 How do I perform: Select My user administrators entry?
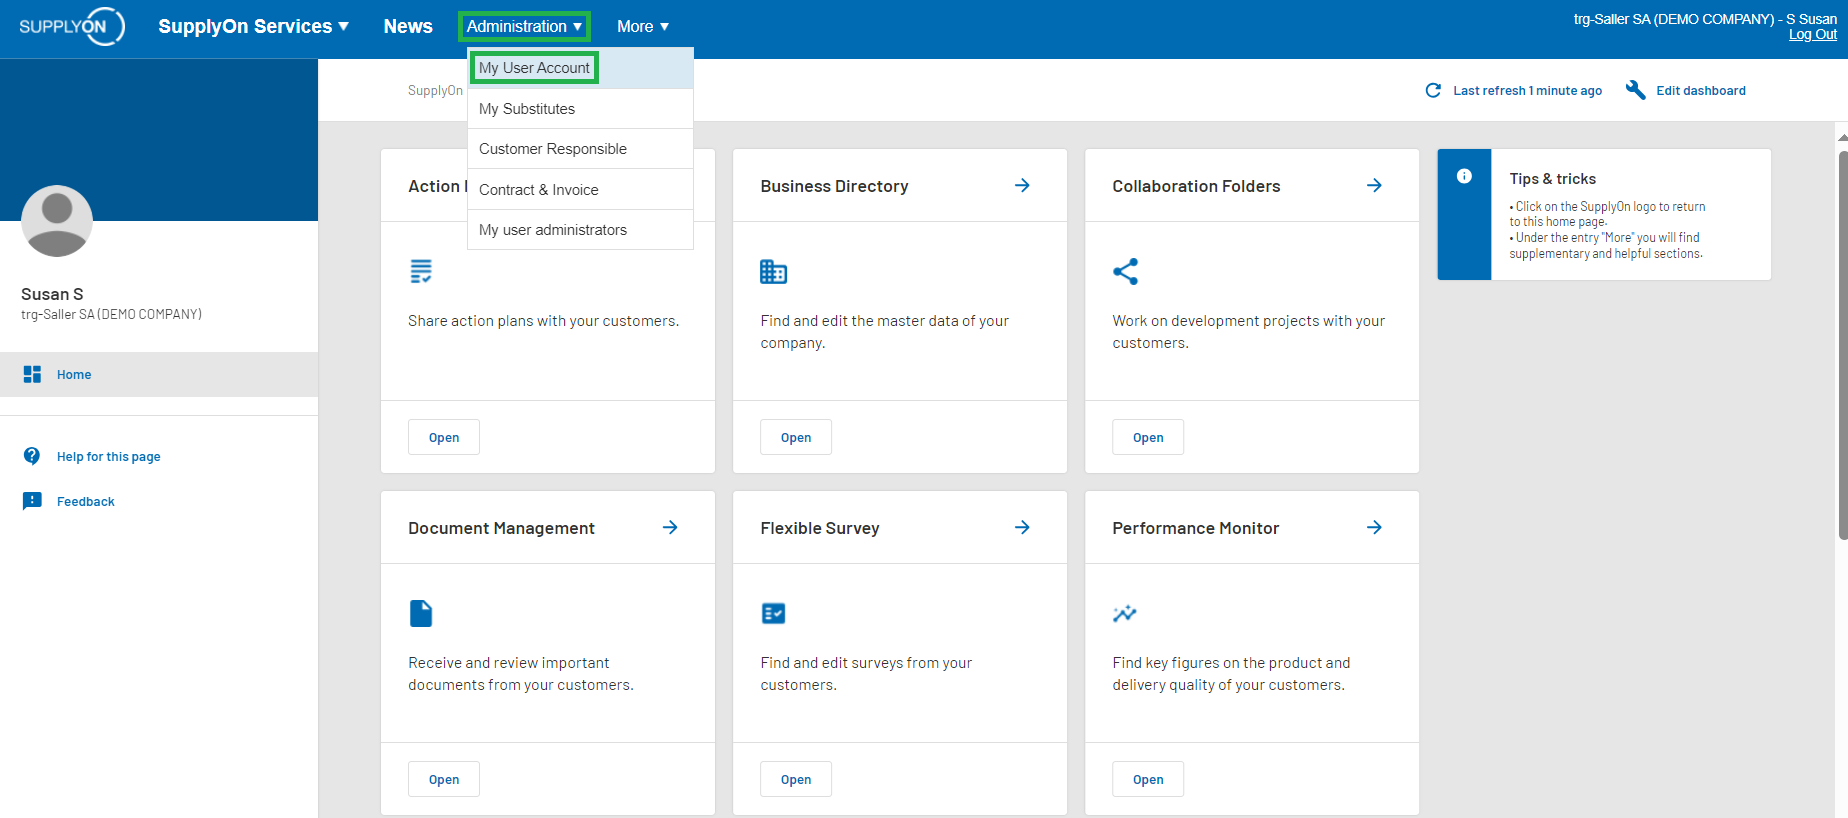click(x=580, y=230)
